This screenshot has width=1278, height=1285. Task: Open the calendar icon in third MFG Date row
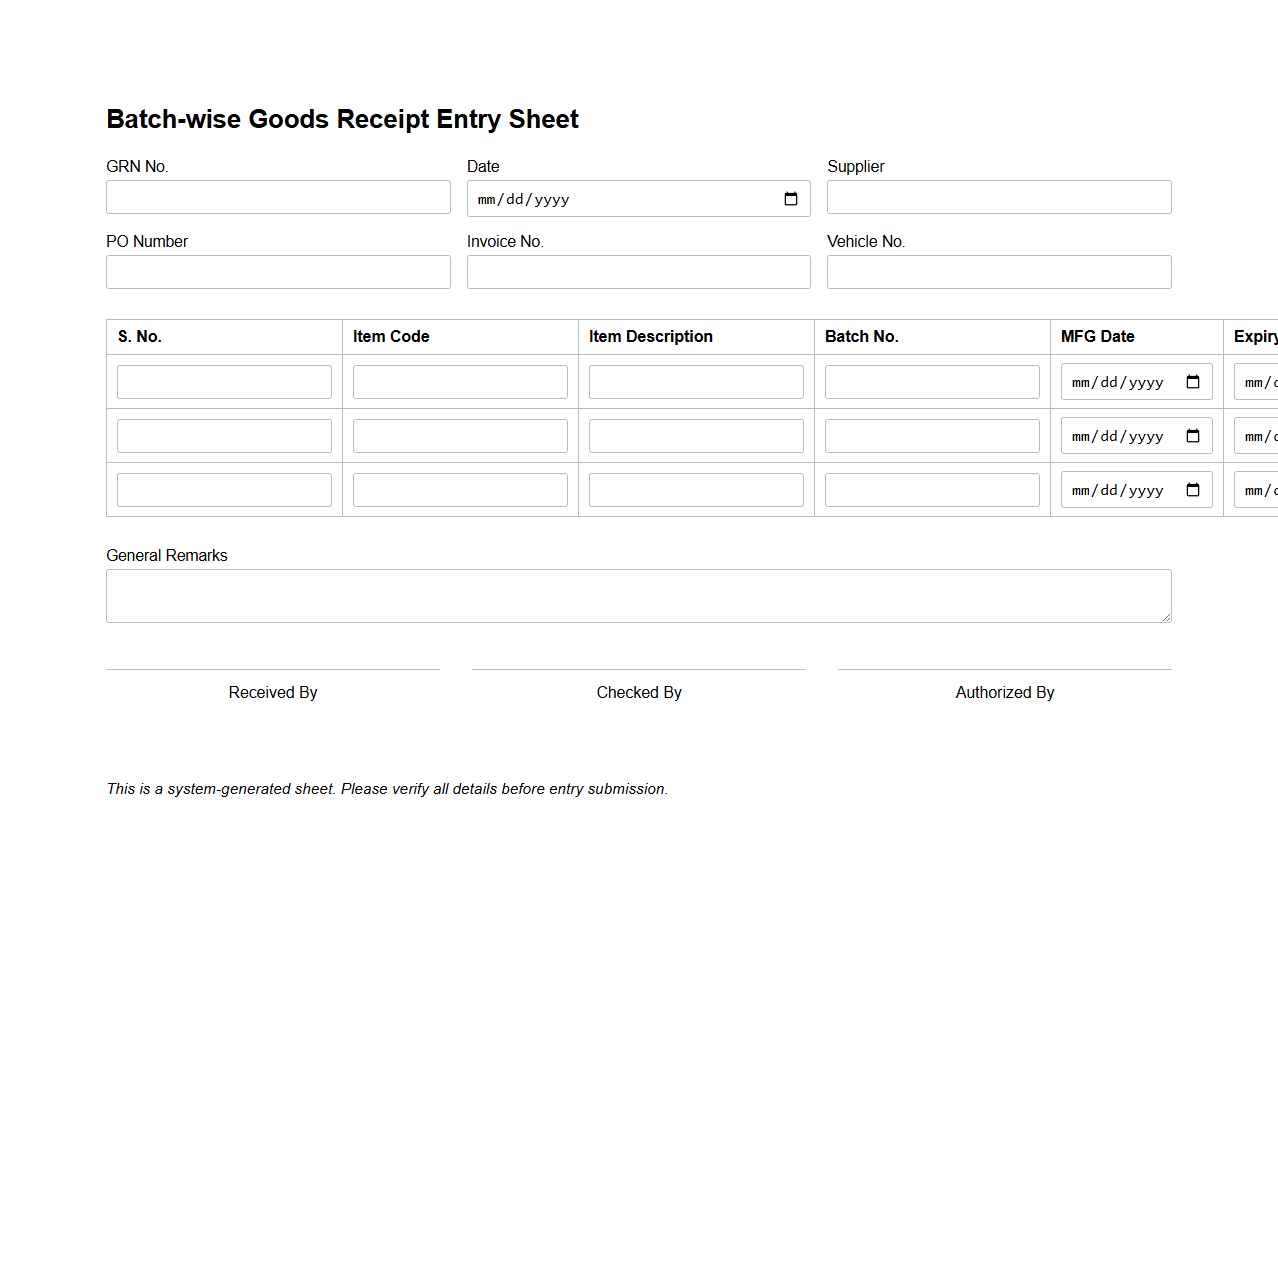(x=1193, y=489)
